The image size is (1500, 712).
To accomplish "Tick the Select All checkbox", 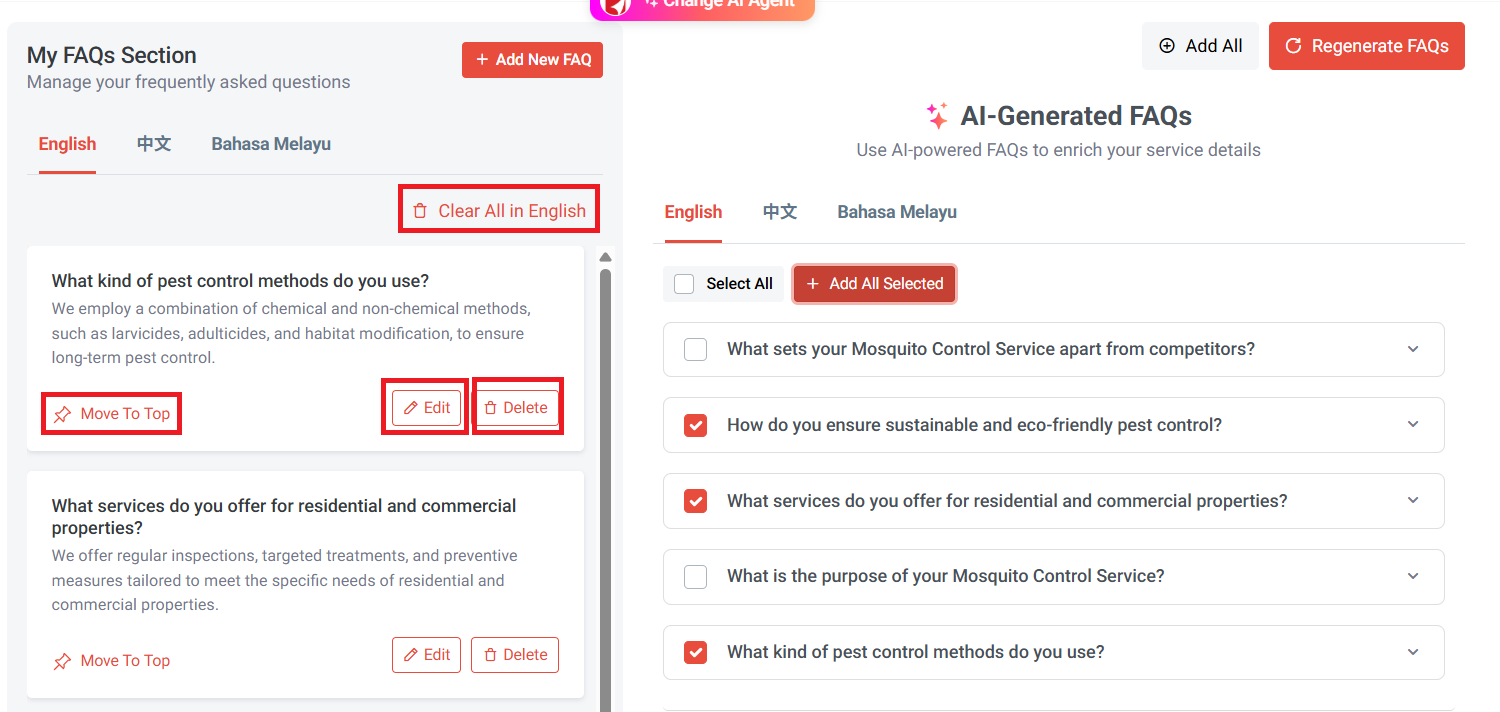I will click(684, 283).
